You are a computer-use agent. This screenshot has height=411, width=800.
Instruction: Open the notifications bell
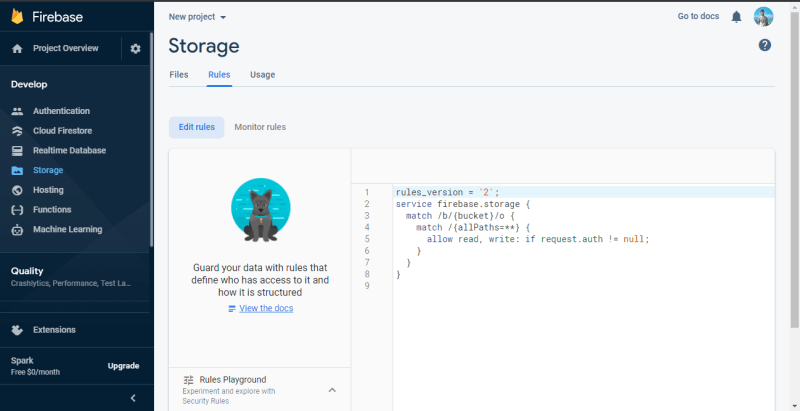pos(736,17)
